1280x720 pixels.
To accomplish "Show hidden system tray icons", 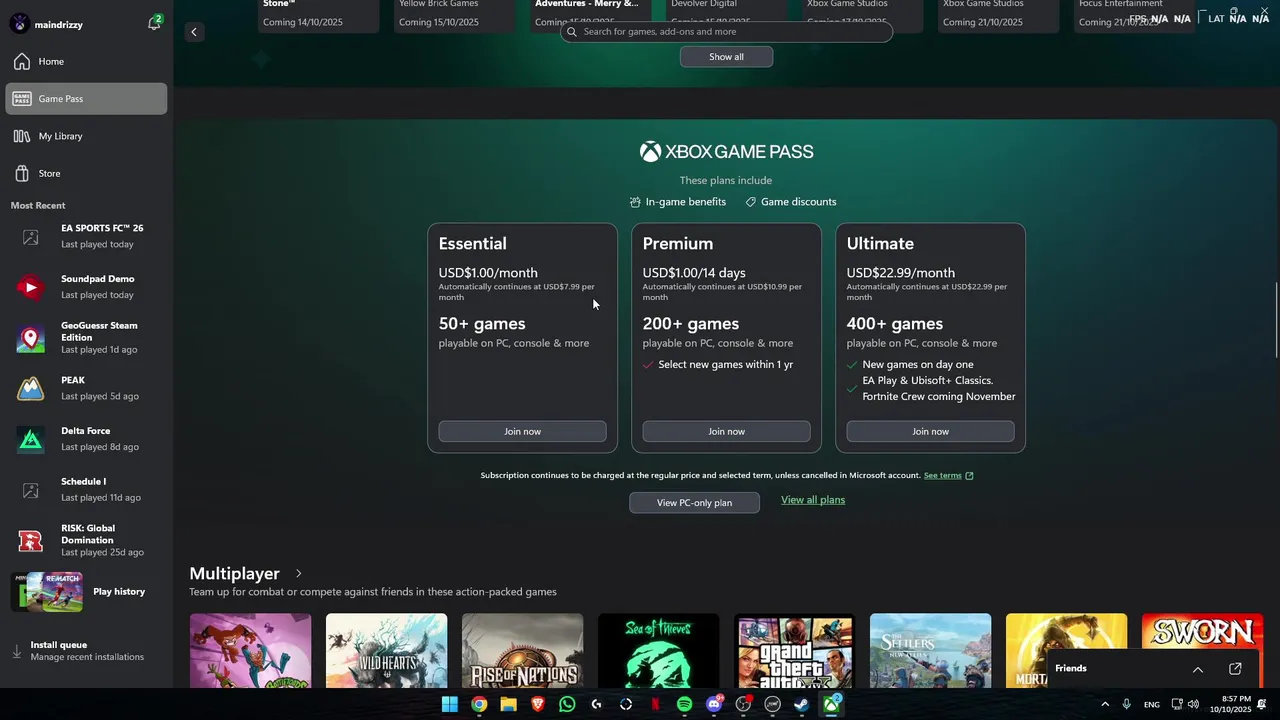I will pos(1105,704).
